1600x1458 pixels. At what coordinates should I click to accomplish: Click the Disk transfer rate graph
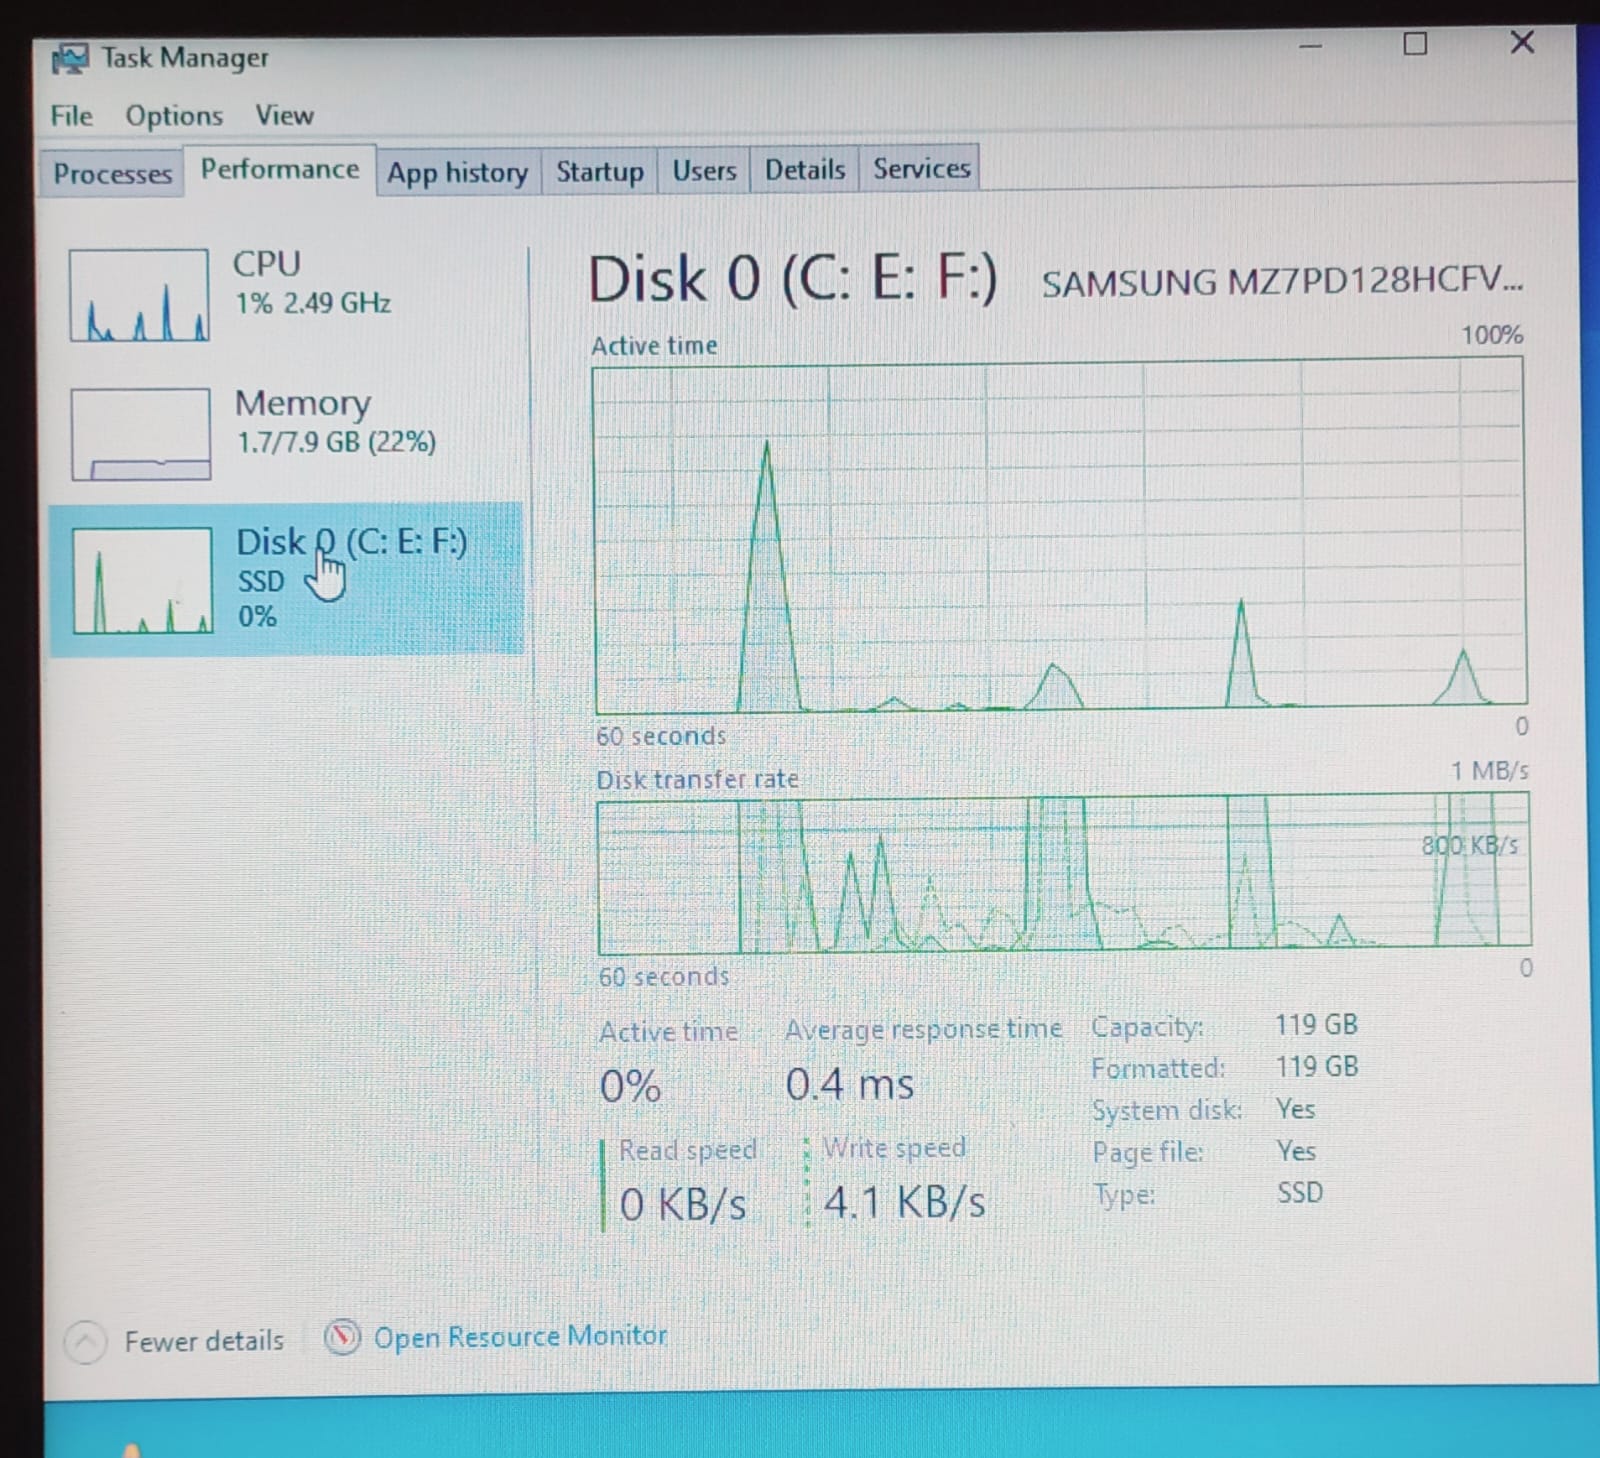(x=1063, y=872)
